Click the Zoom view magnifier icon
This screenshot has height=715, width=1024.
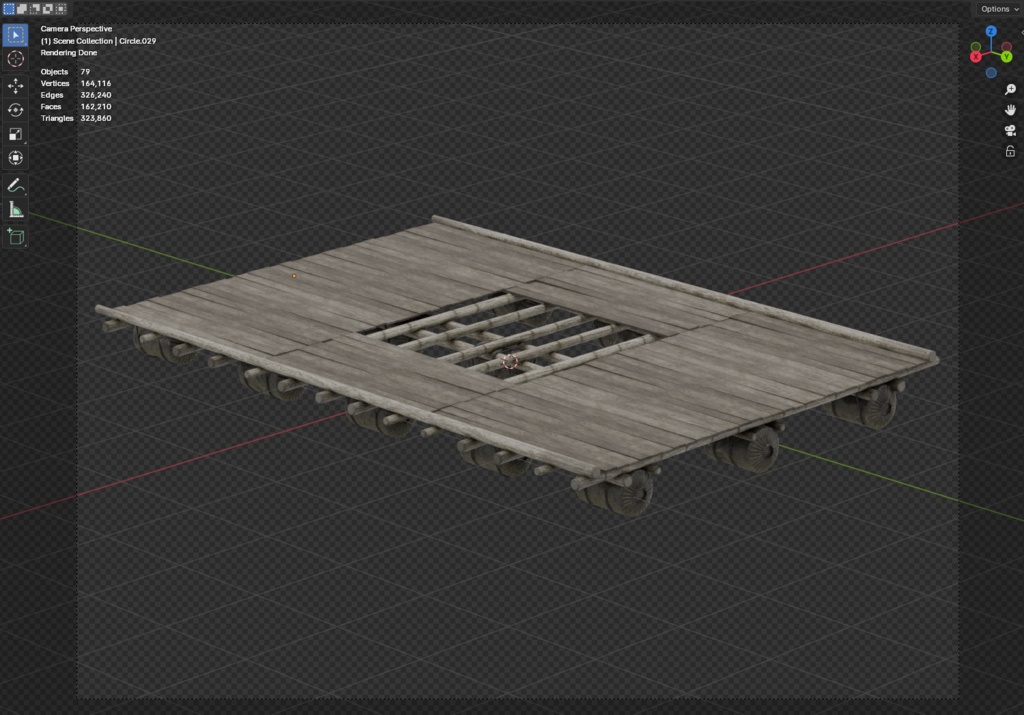point(1010,89)
